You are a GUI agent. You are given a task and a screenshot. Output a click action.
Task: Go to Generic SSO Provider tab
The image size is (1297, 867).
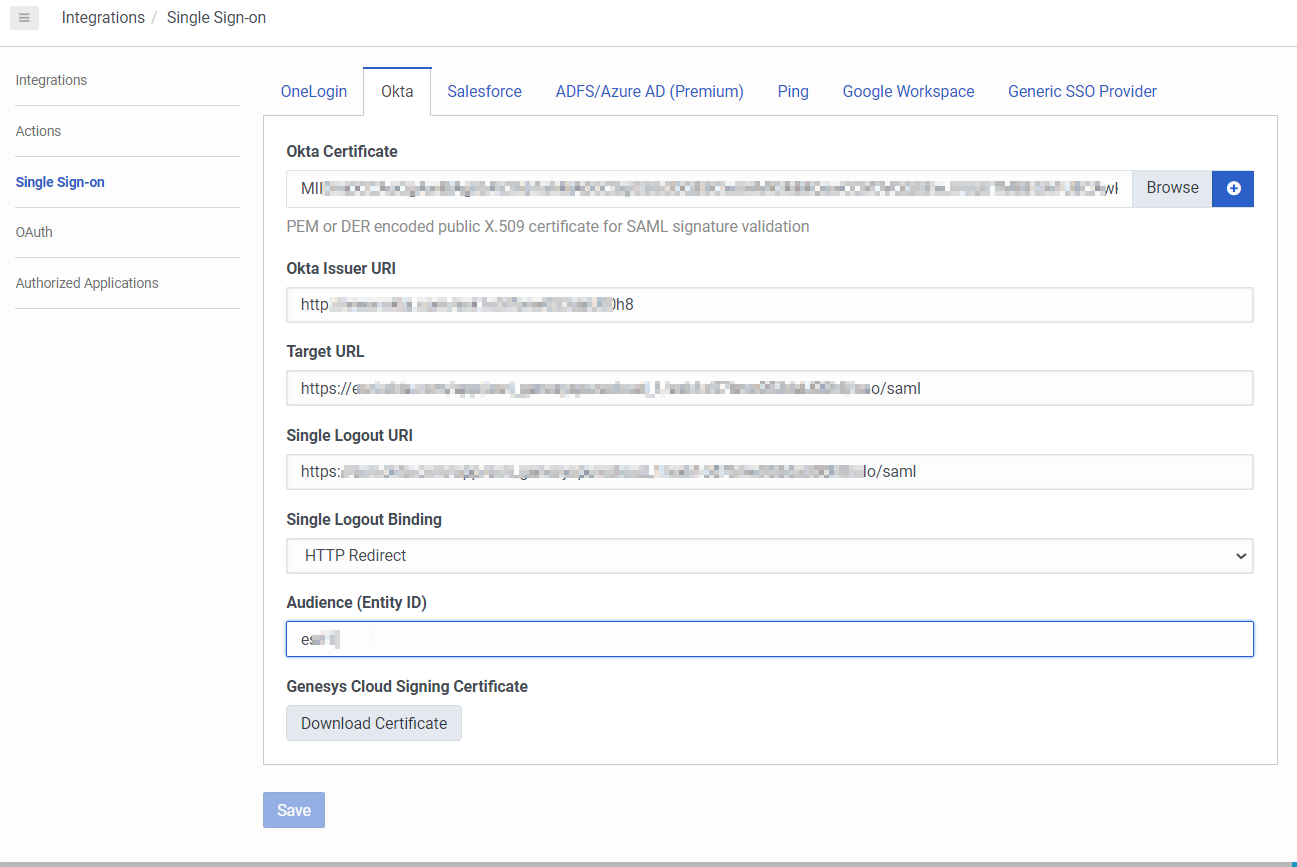pos(1082,92)
